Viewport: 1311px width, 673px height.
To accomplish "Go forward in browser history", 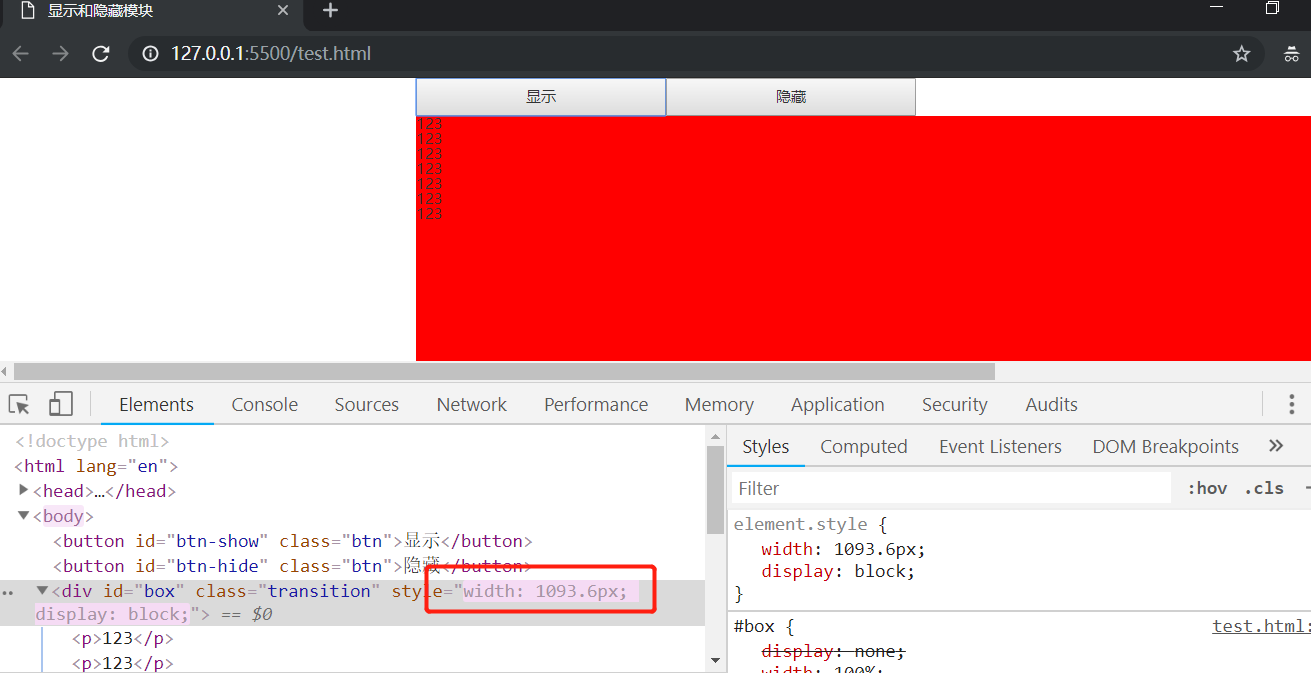I will [61, 53].
